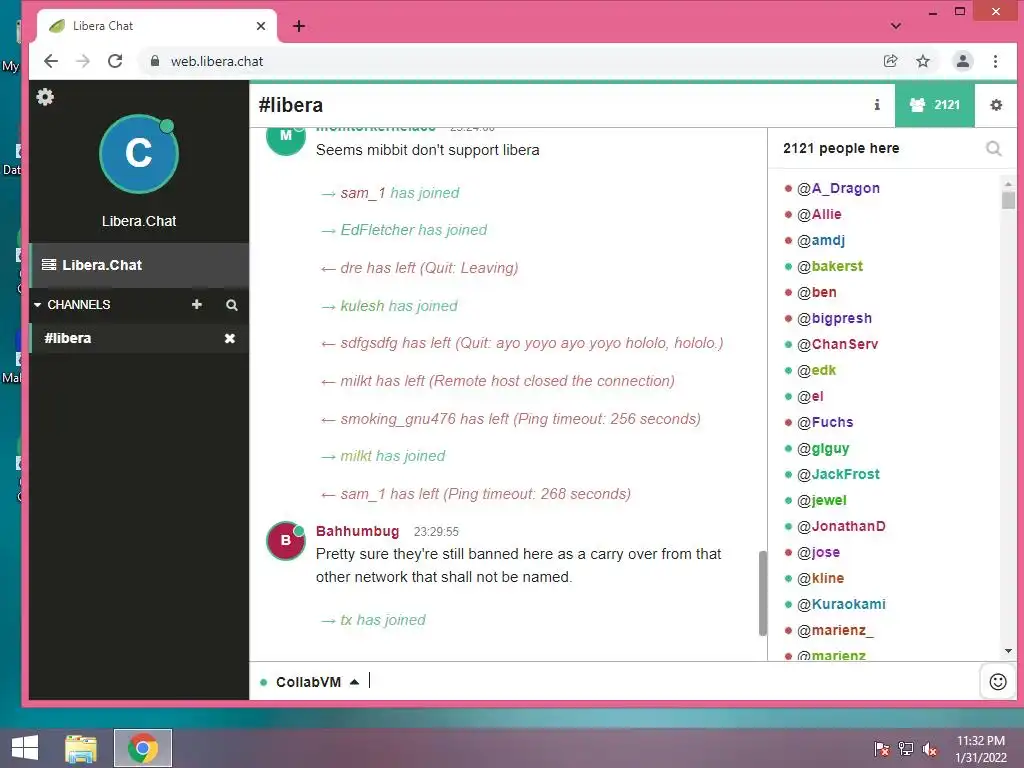
Task: Click the chat message scrollbar thumb
Action: [762, 593]
